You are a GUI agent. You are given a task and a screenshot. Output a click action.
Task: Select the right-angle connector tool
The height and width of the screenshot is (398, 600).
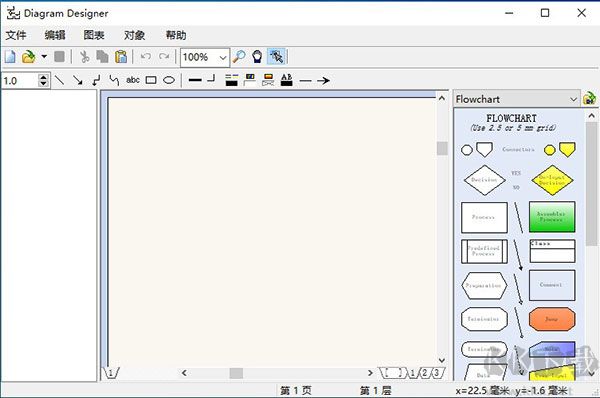click(x=96, y=80)
